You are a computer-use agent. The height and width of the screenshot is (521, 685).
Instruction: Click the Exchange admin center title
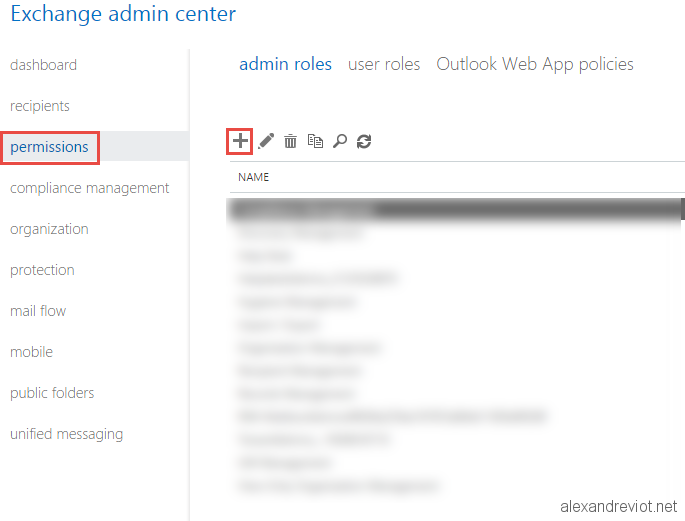coord(123,14)
